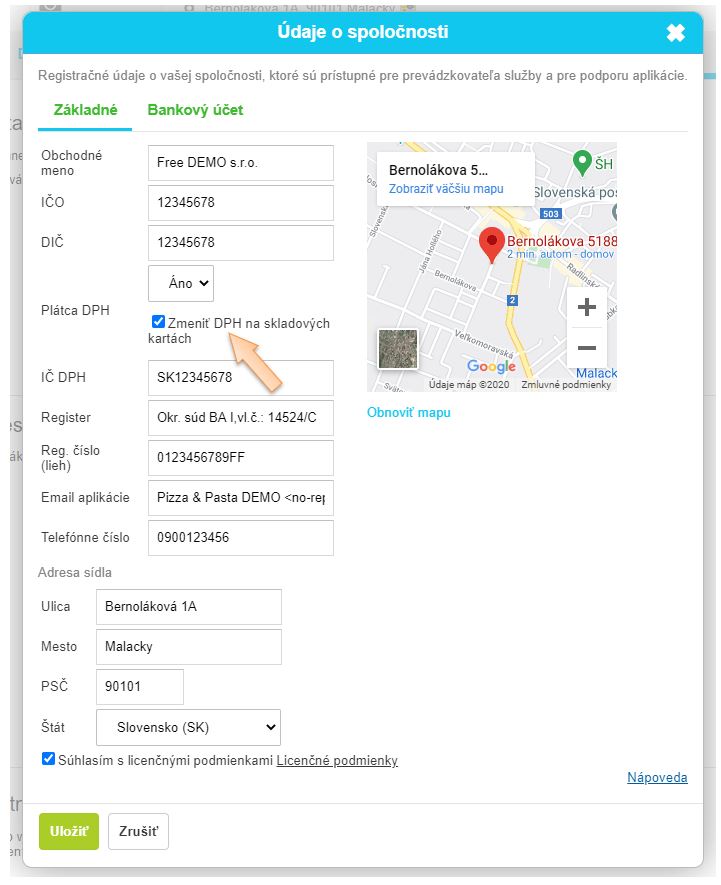Click the green ŠH map marker
721x885 pixels.
coord(581,160)
